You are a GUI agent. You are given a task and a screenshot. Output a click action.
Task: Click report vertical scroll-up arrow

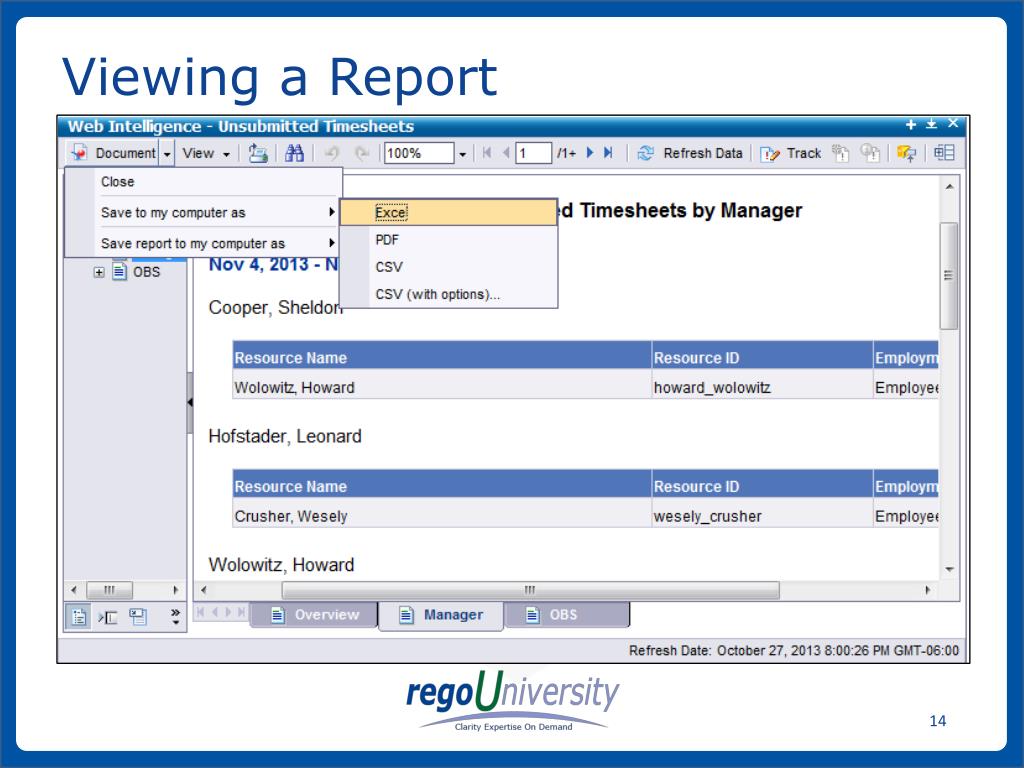[x=950, y=187]
